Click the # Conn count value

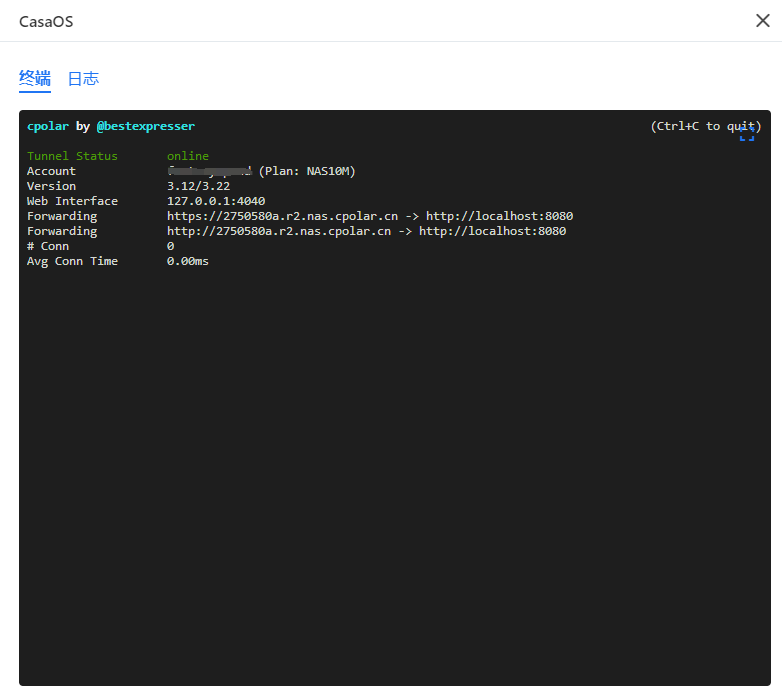pyautogui.click(x=171, y=246)
